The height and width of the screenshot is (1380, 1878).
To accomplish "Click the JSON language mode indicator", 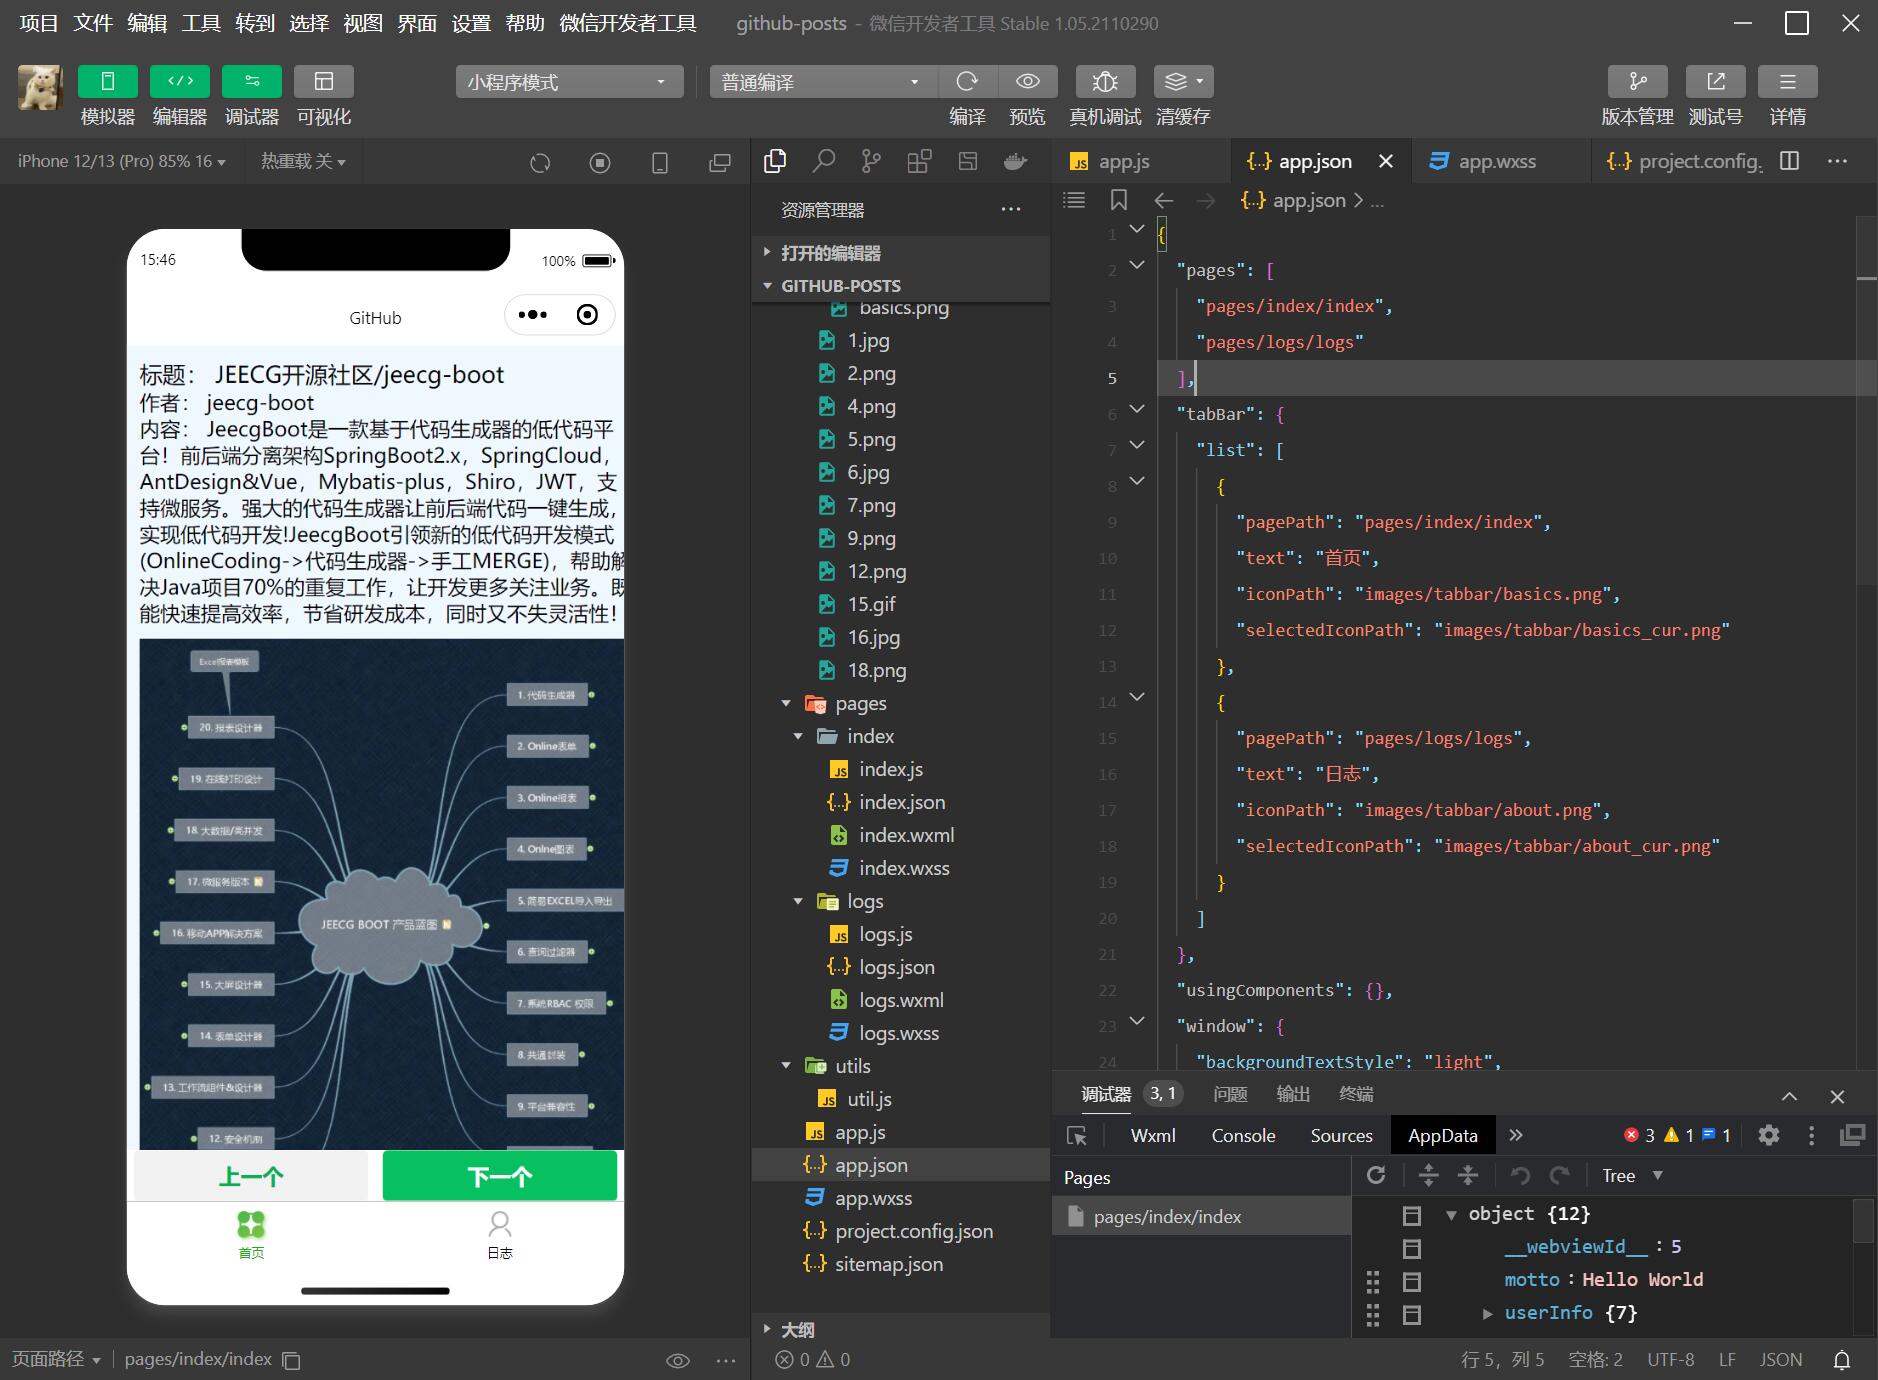I will [1781, 1359].
